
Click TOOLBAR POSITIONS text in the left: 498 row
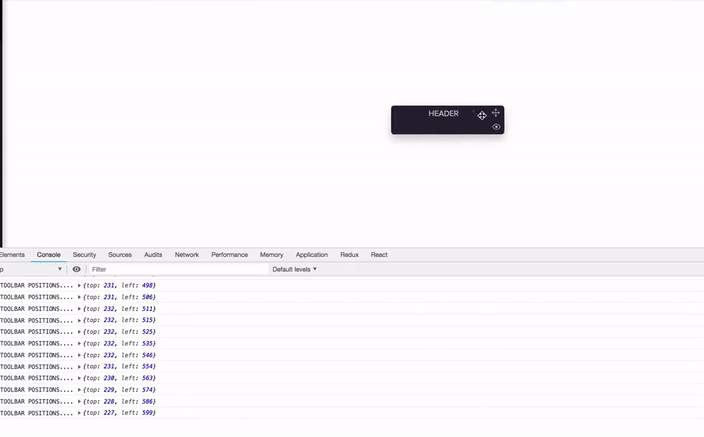point(36,285)
